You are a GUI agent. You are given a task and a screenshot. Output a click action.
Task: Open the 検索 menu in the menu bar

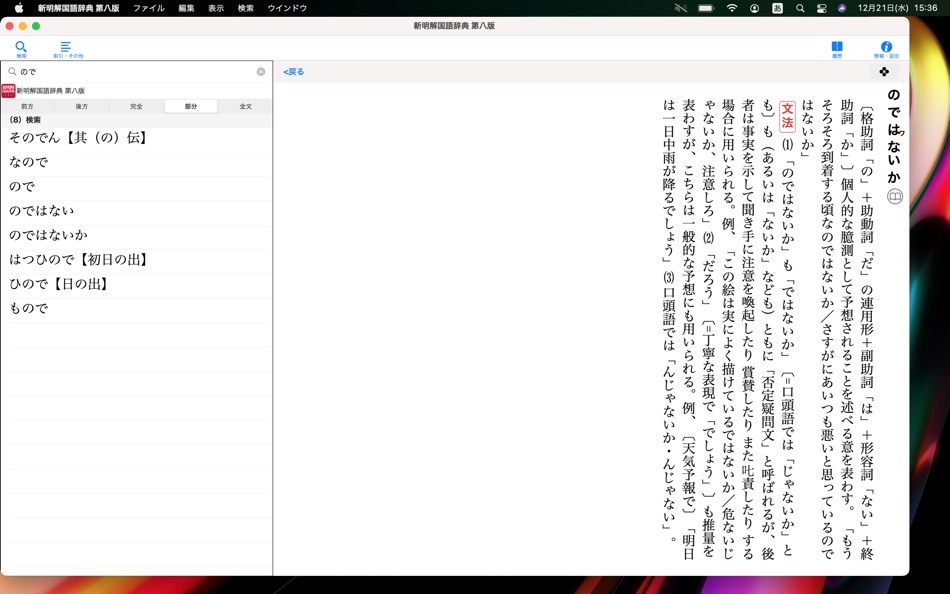tap(245, 8)
